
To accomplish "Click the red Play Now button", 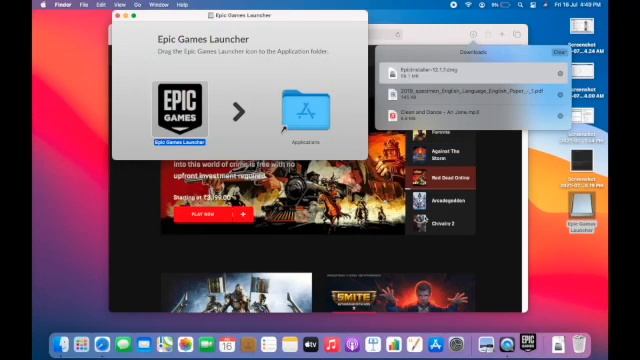I will 203,214.
